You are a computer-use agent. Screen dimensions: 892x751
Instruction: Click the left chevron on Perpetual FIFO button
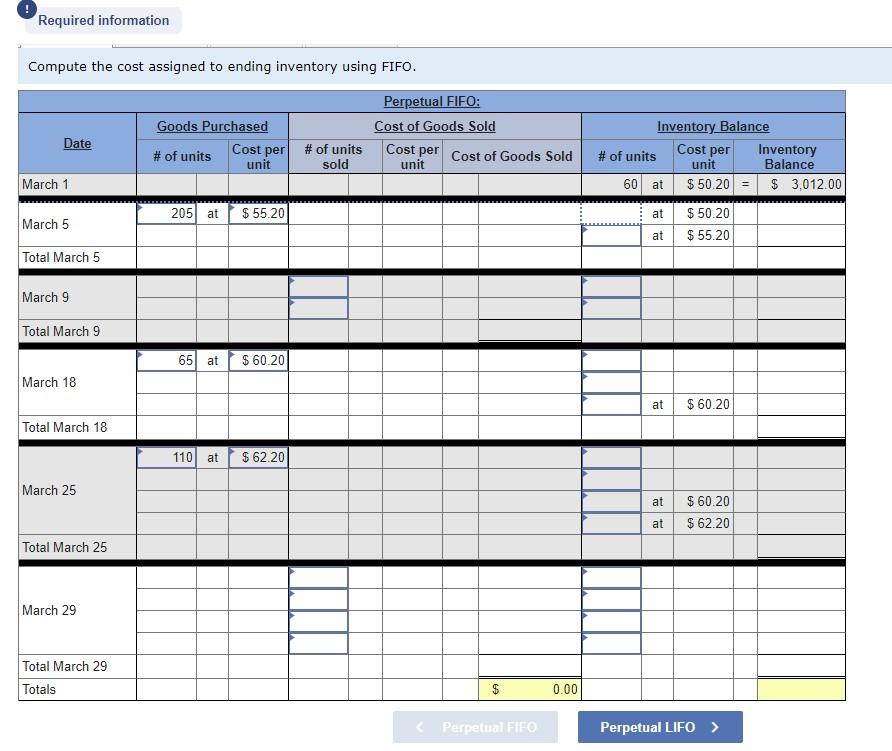pos(419,727)
